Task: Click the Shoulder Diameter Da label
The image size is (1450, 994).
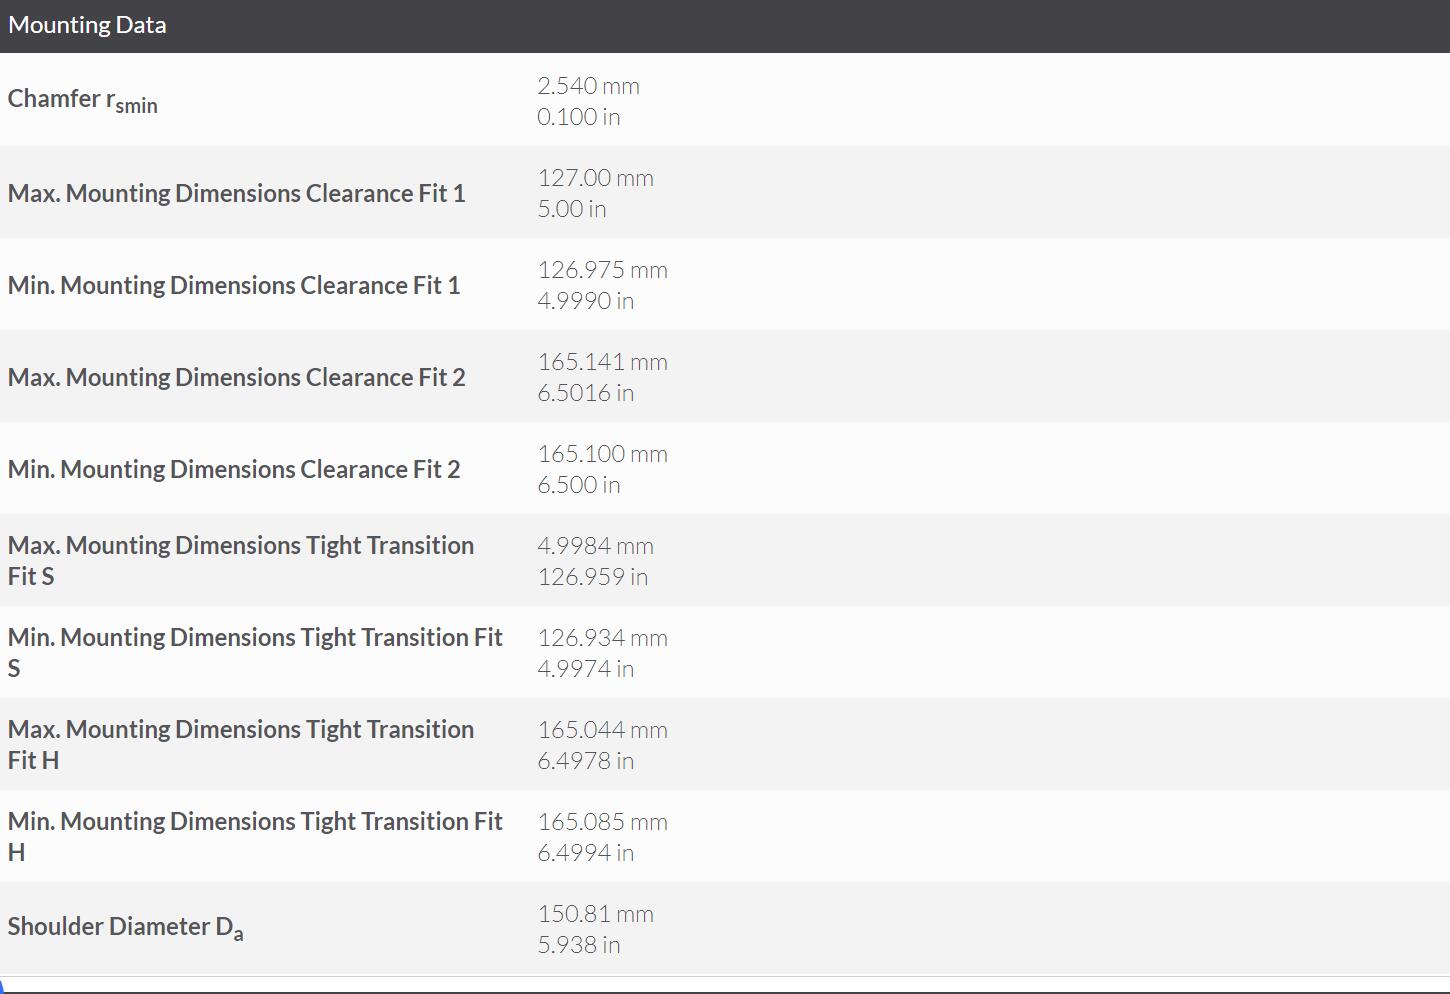Action: [x=125, y=927]
